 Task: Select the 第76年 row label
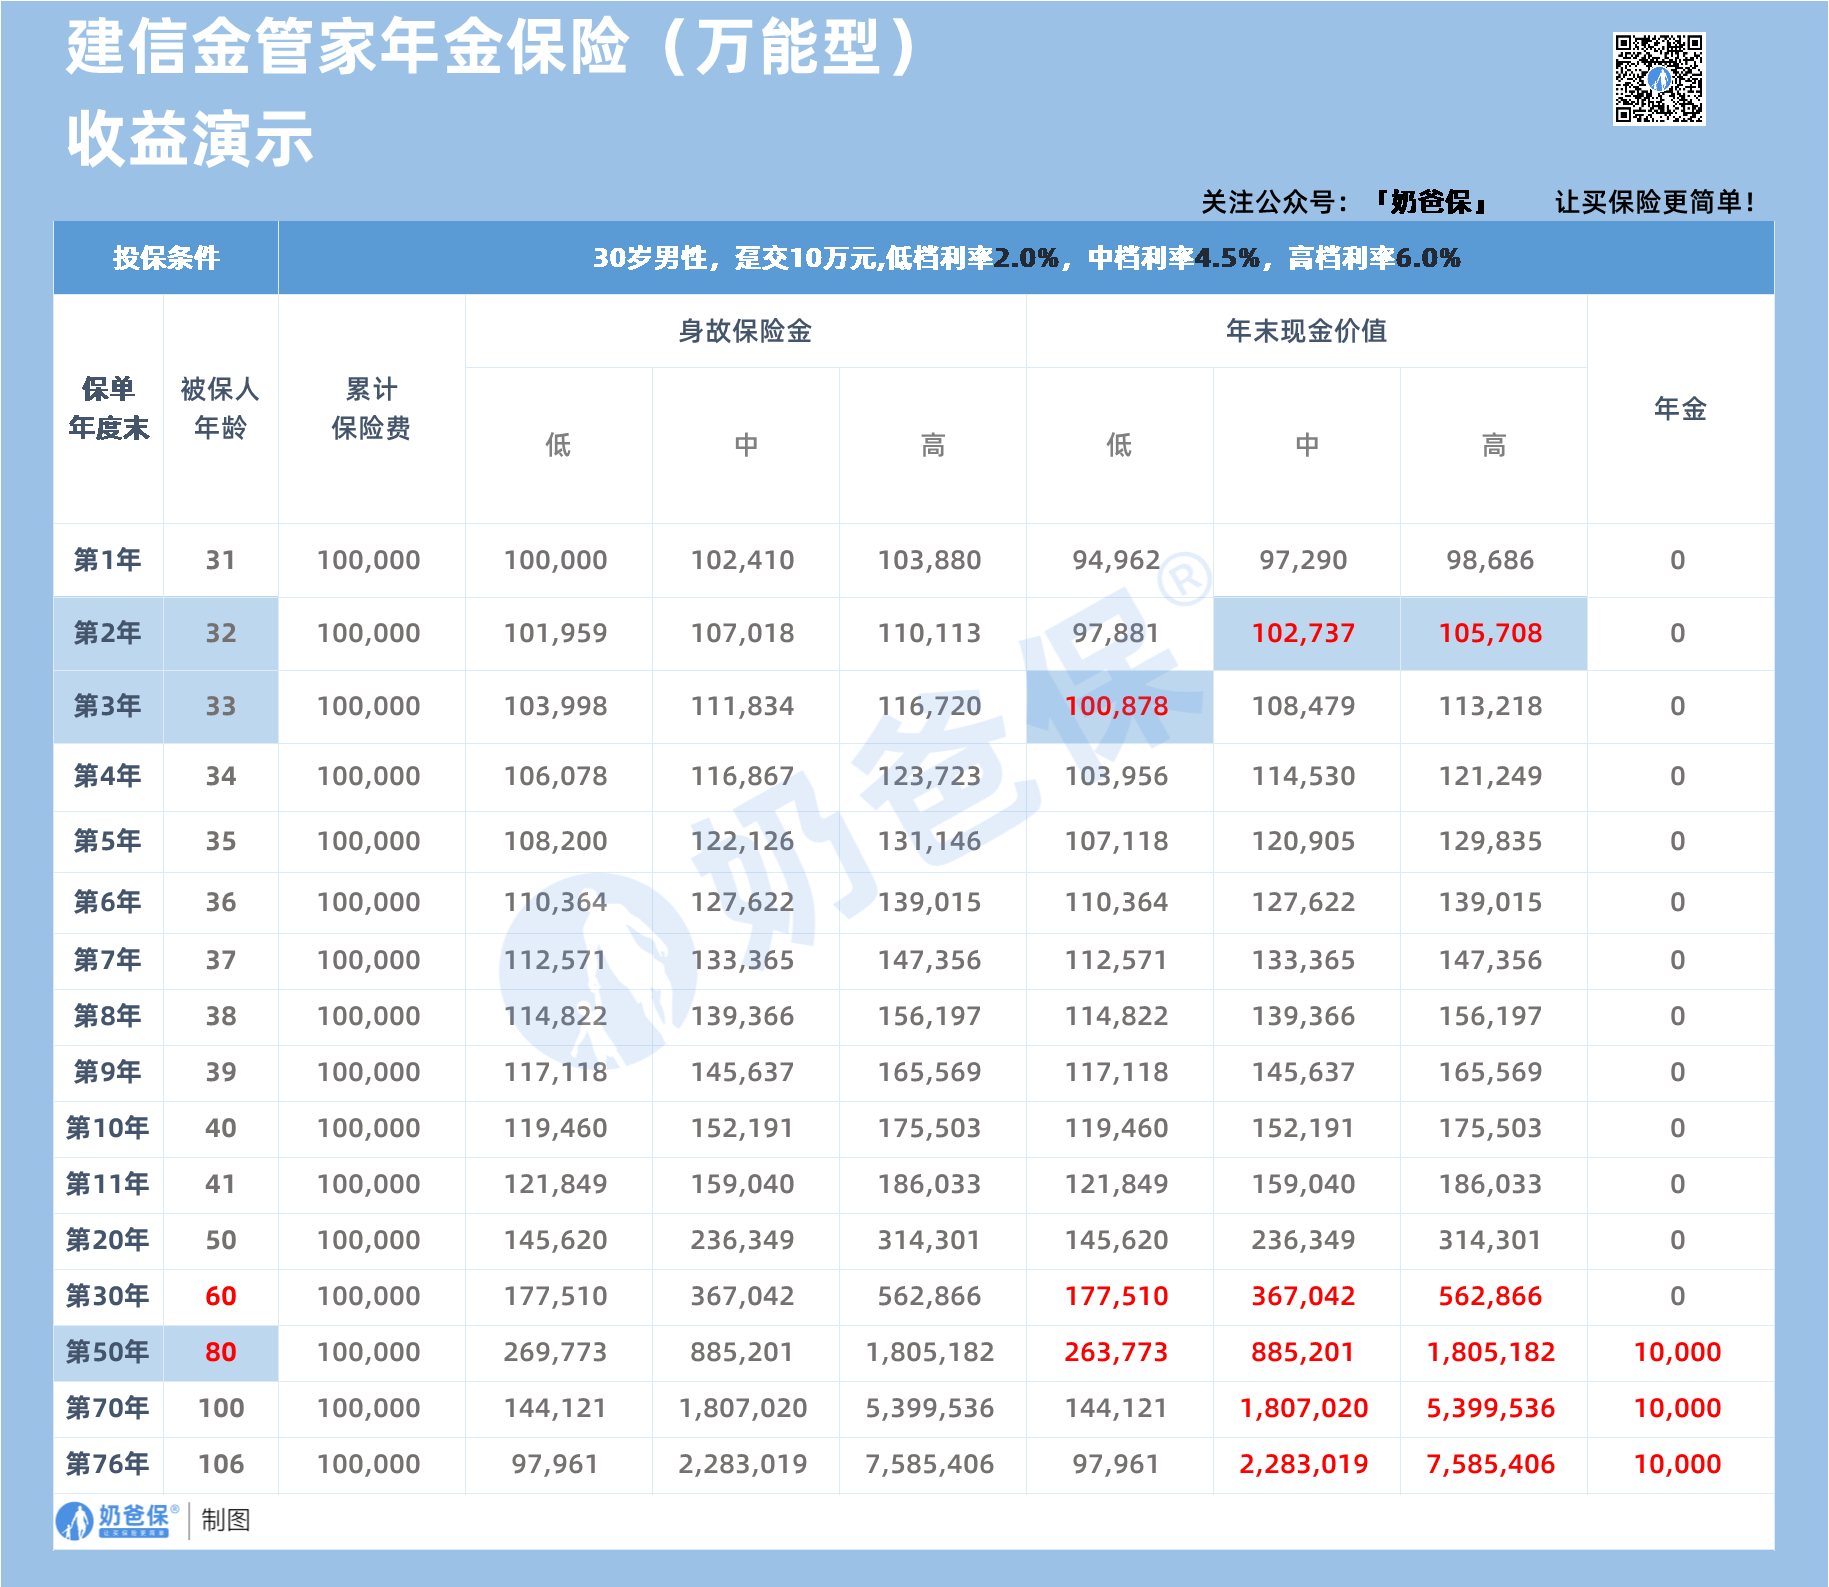click(x=107, y=1464)
